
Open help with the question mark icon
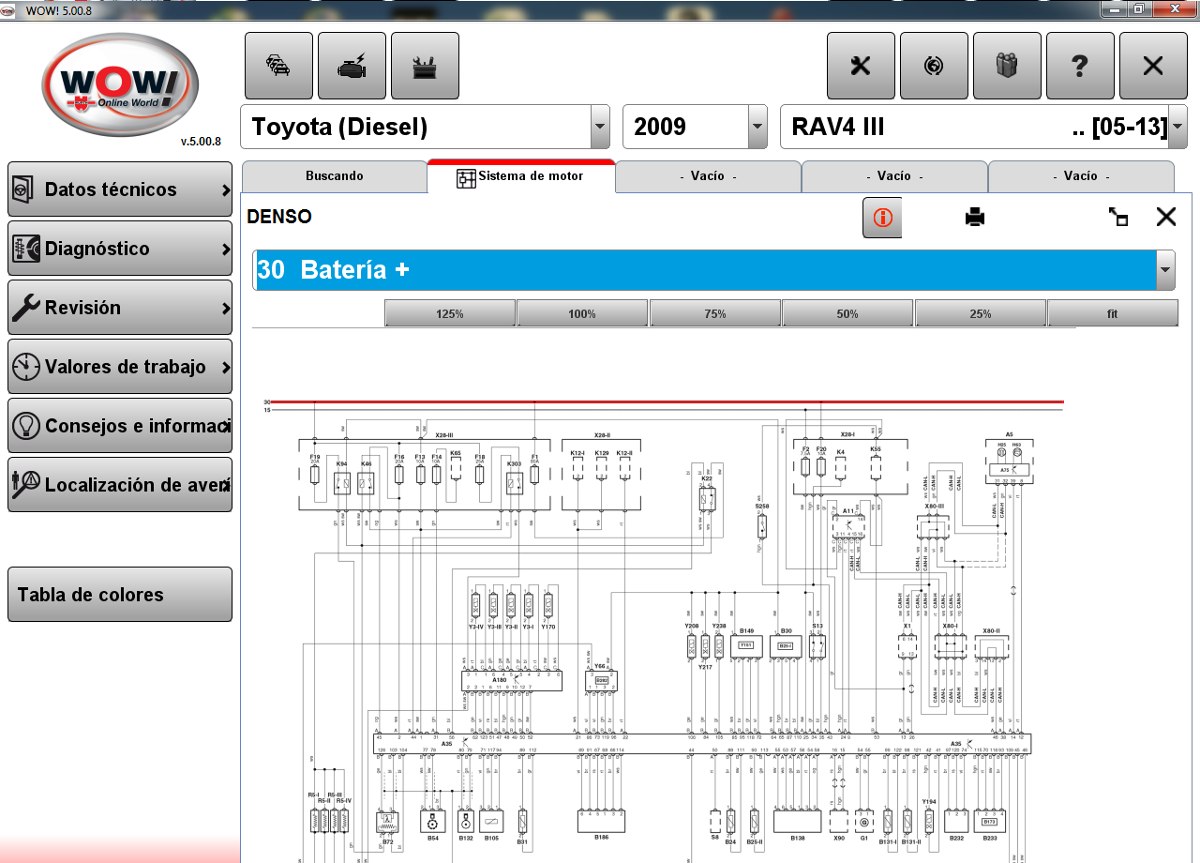pos(1080,65)
